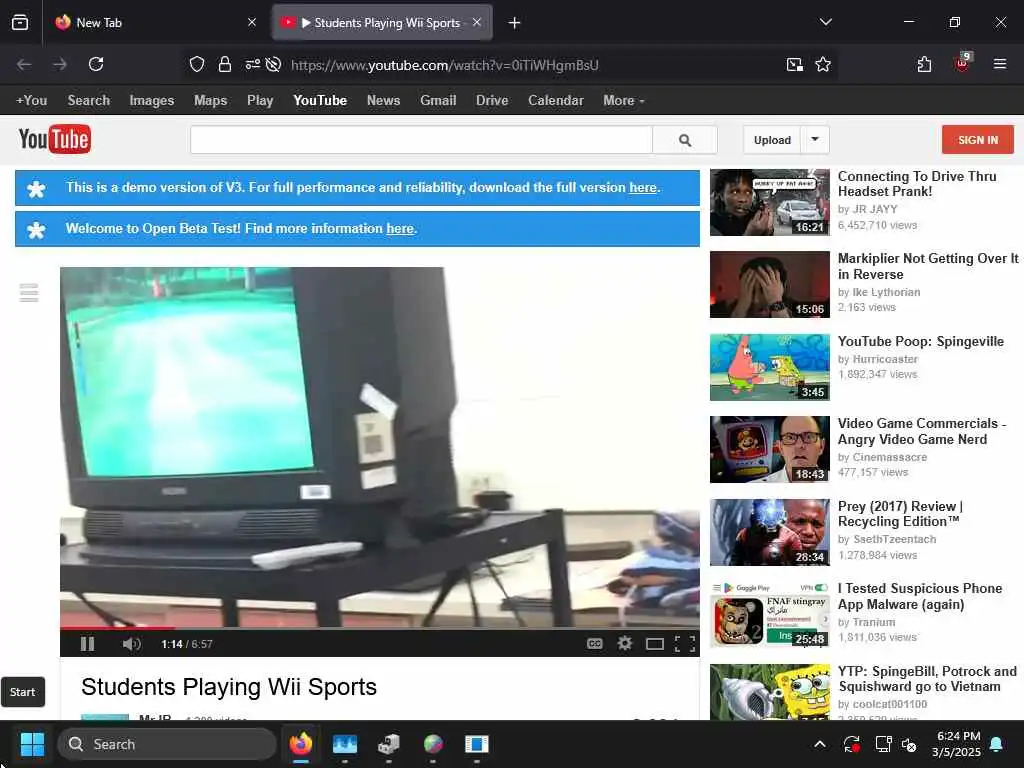Mute the video volume speaker icon

[x=131, y=644]
